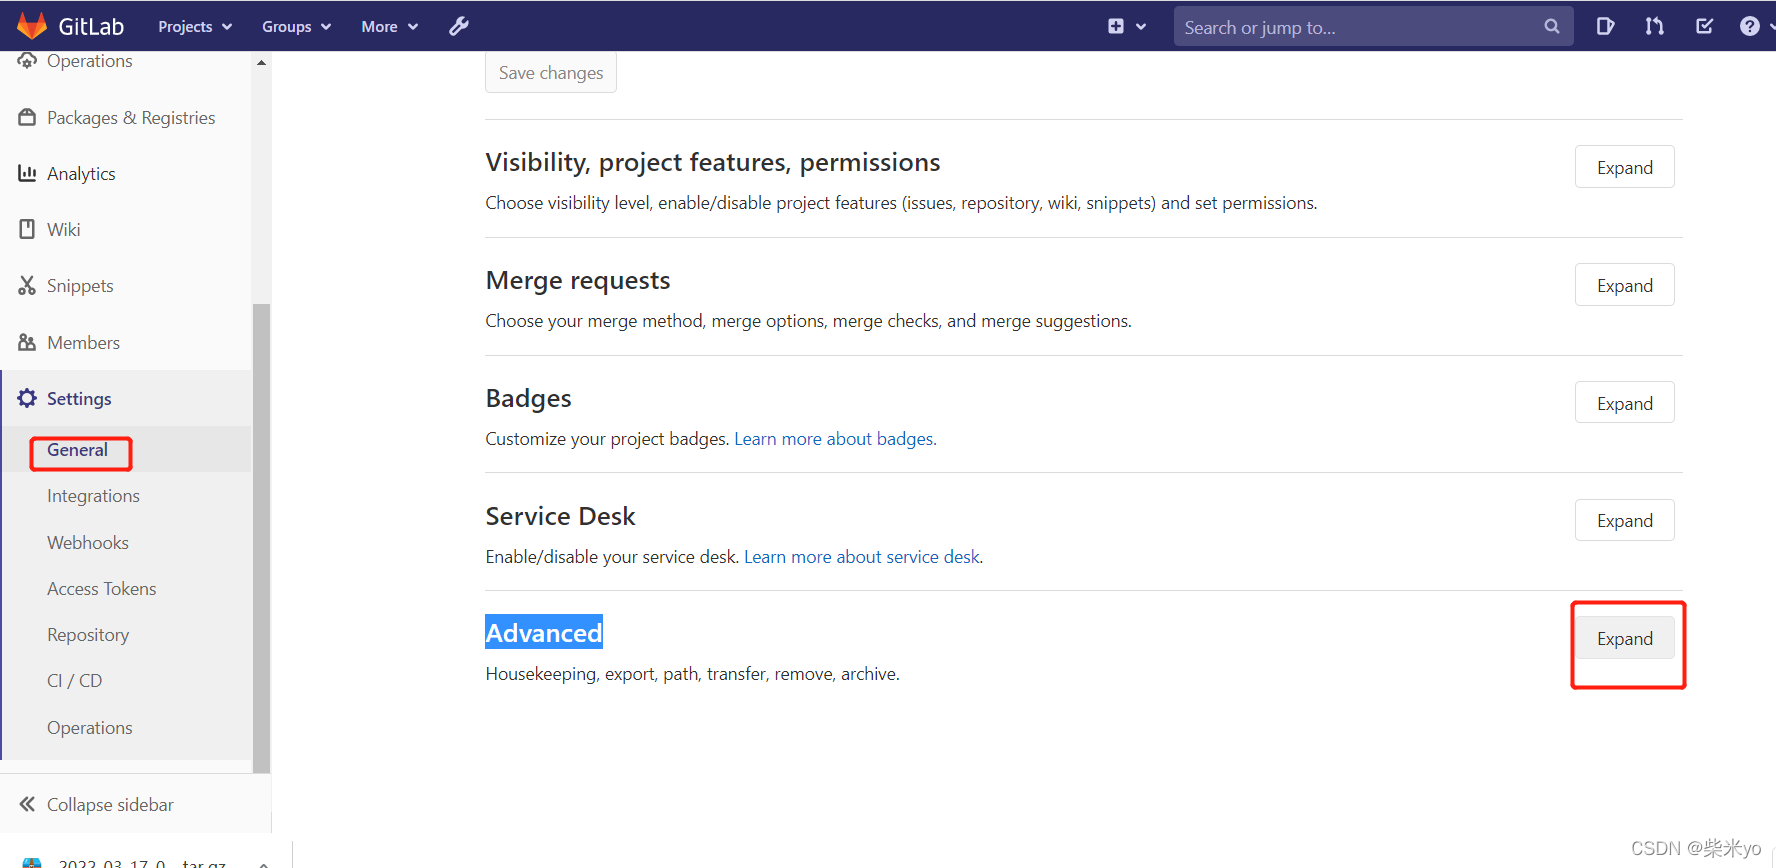
Task: Open merge requests icon in top bar
Action: pos(1655,26)
